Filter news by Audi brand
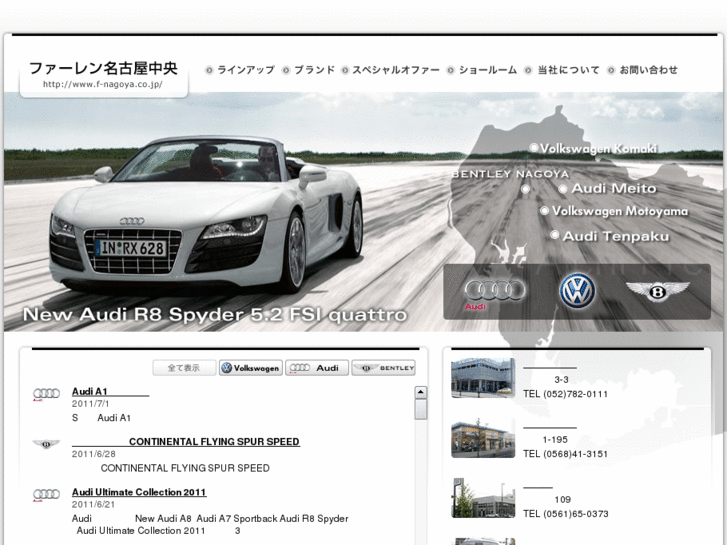The image size is (727, 545). point(317,368)
